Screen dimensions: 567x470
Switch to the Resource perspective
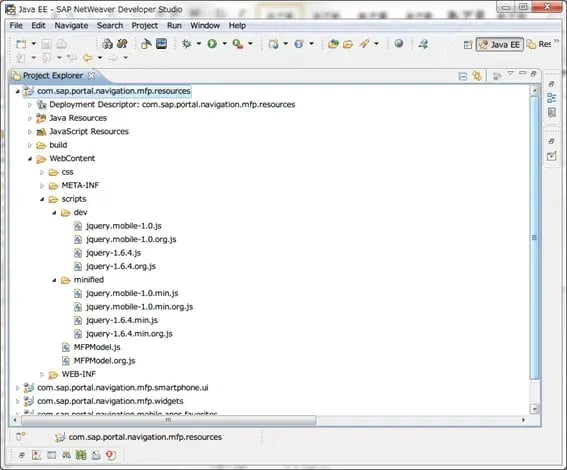pos(539,44)
